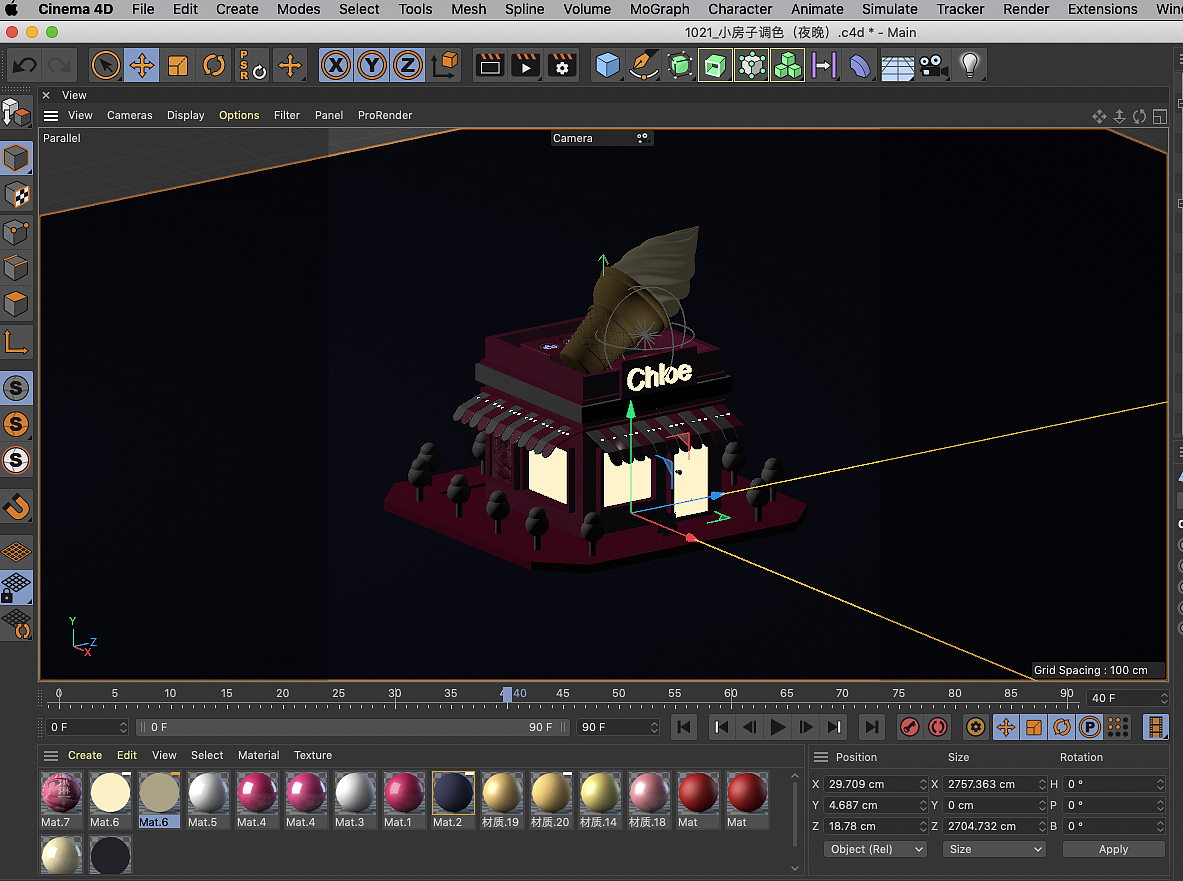The height and width of the screenshot is (881, 1183).
Task: Toggle Enable Snap magnet icon
Action: [17, 506]
